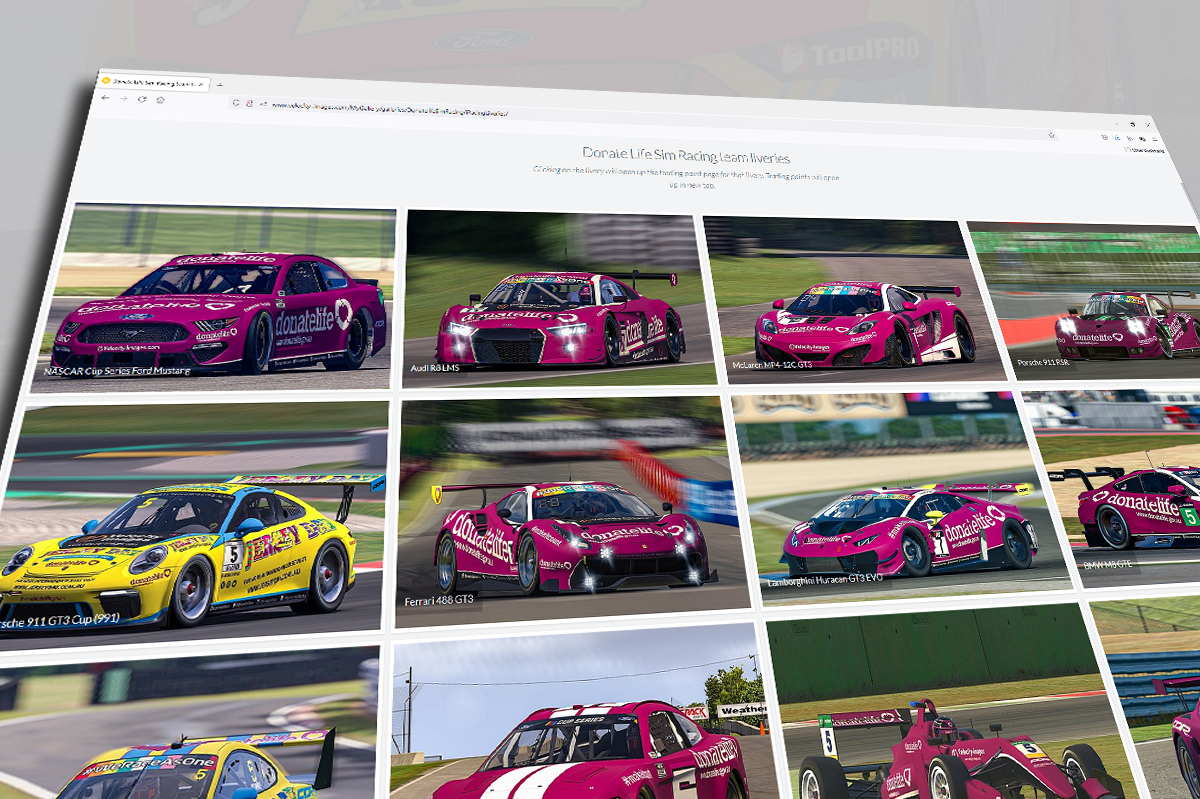Bookmark this page with star icon

pos(1051,135)
